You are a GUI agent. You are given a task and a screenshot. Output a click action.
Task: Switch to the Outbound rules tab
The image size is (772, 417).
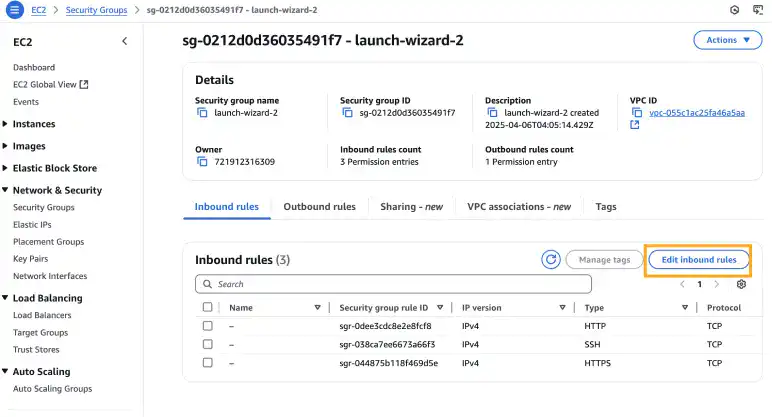click(x=320, y=207)
